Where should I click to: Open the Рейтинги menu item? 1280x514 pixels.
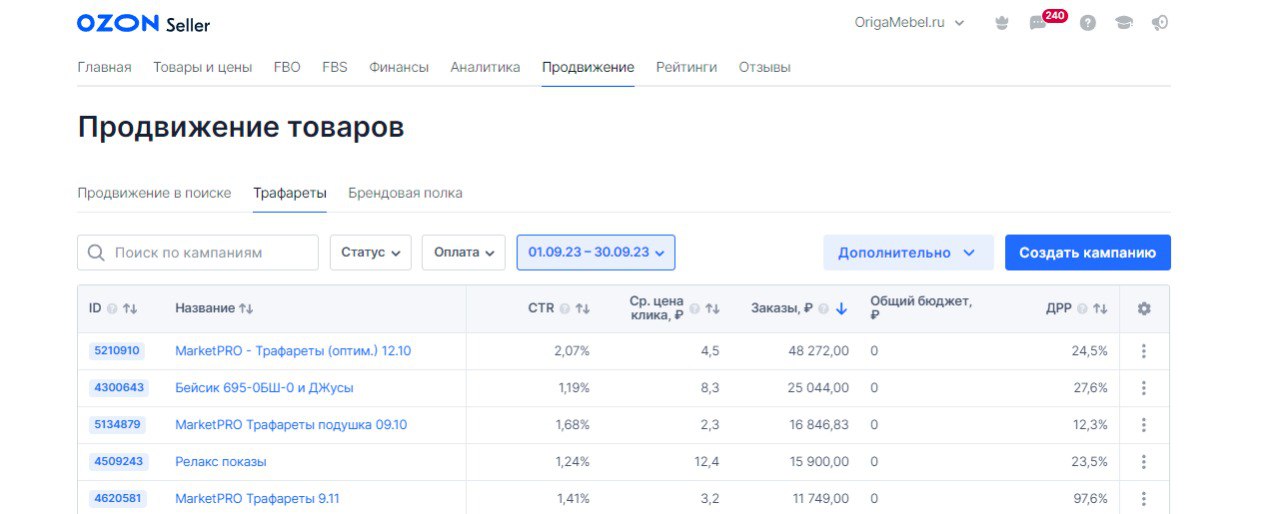pyautogui.click(x=686, y=67)
